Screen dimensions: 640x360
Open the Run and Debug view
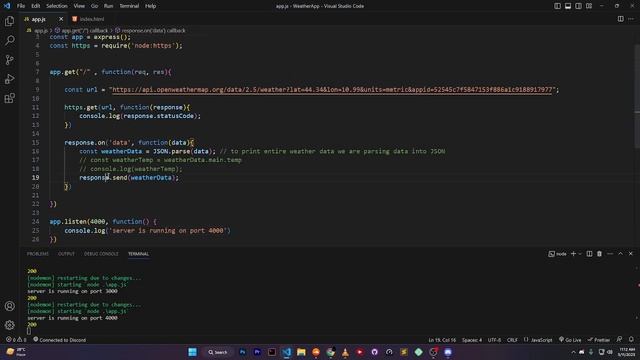coord(9,79)
